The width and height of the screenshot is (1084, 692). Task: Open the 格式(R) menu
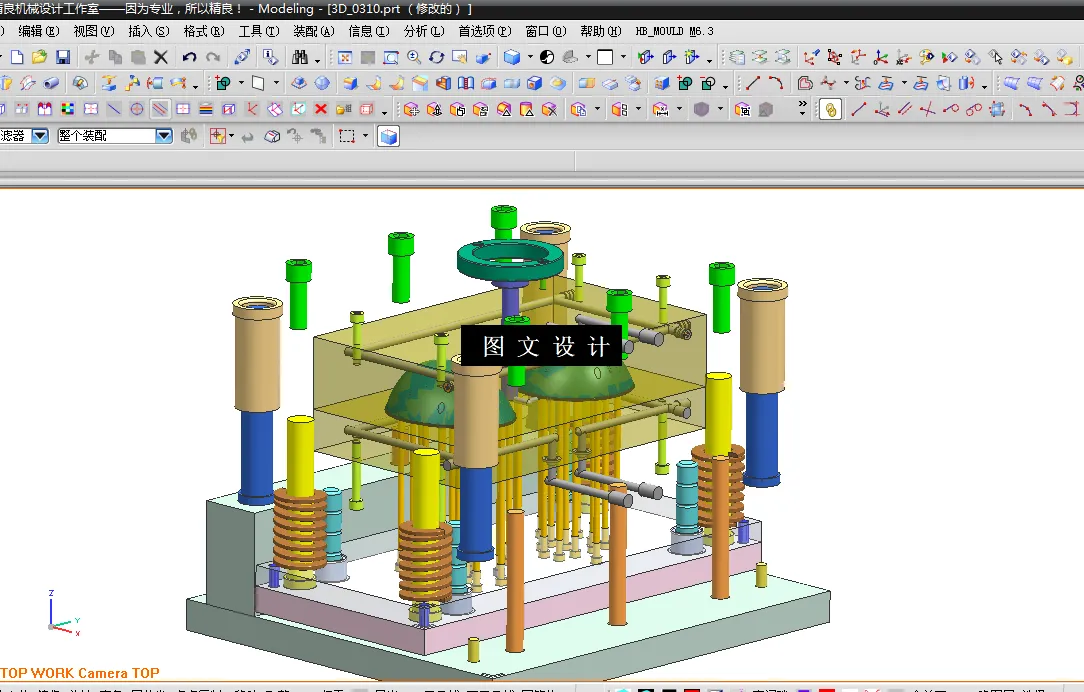pos(204,31)
